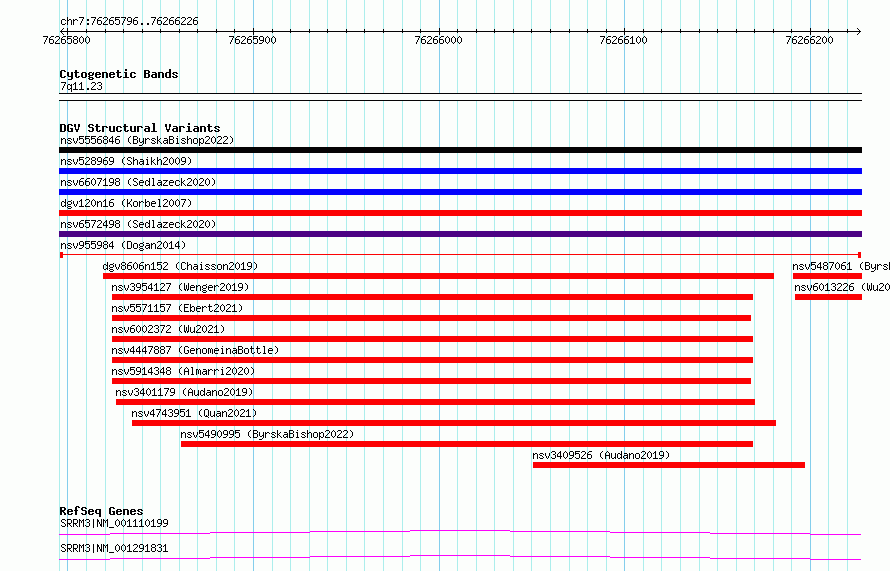Viewport: 890px width, 571px height.
Task: Open the SRRM3|NM_001291831 gene label
Action: (x=114, y=548)
